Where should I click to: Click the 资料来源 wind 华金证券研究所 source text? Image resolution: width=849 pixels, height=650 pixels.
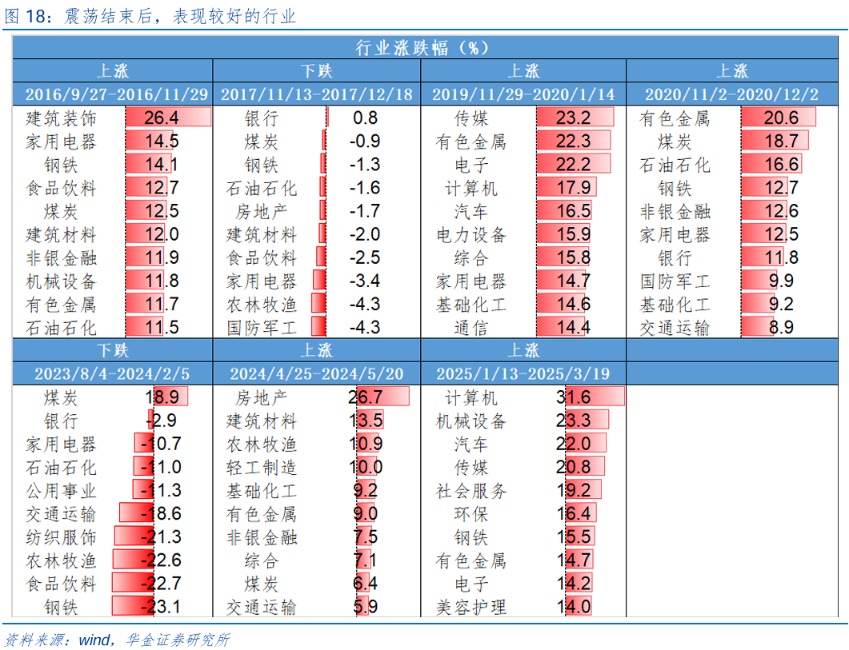click(x=118, y=639)
